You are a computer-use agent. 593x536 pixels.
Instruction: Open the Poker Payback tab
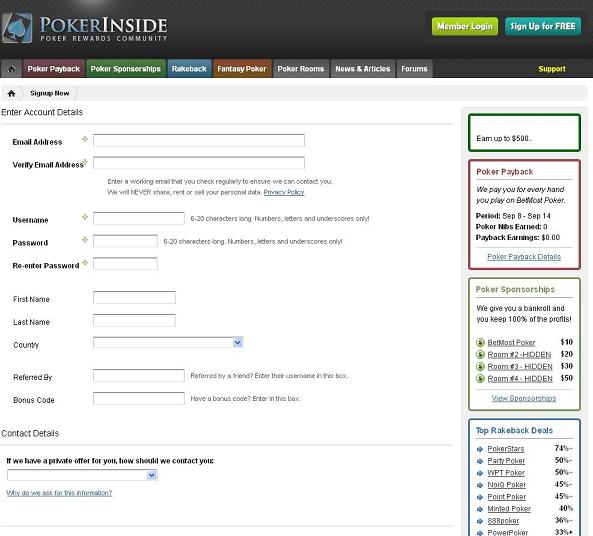54,69
